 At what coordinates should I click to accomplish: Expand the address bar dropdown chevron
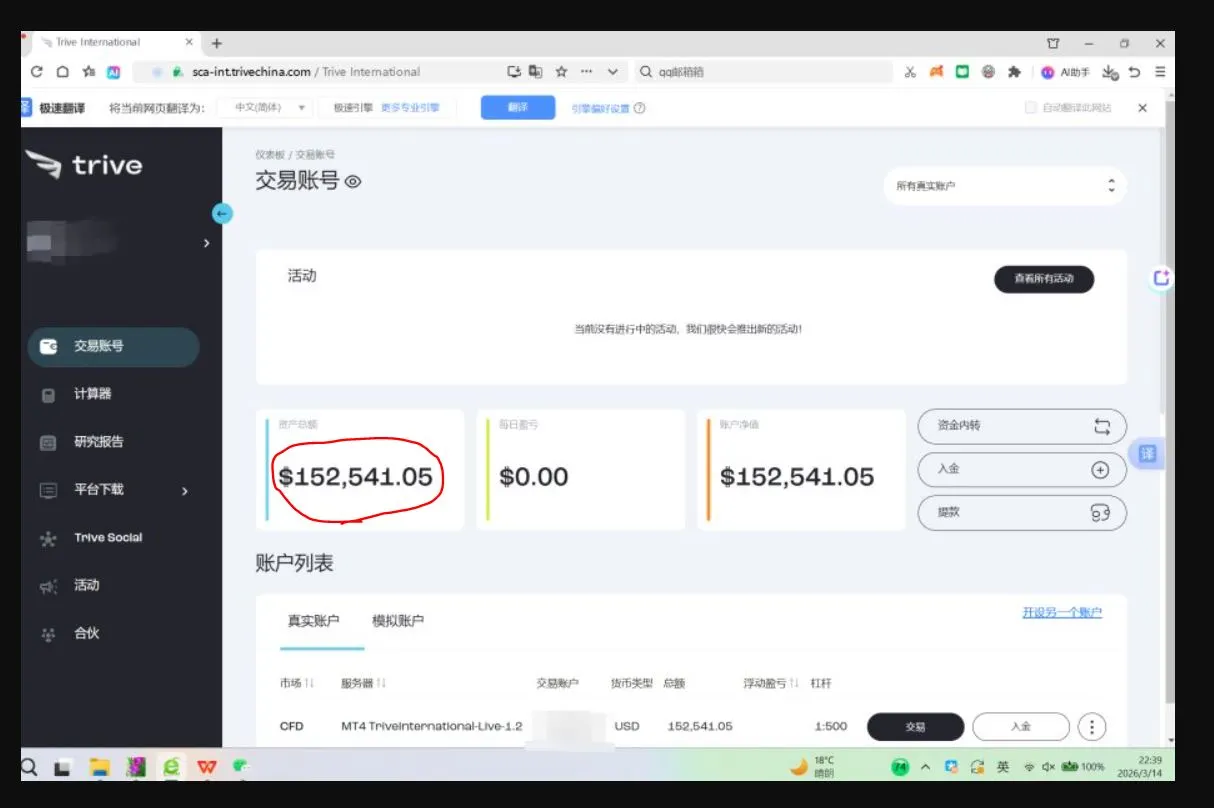[x=613, y=72]
